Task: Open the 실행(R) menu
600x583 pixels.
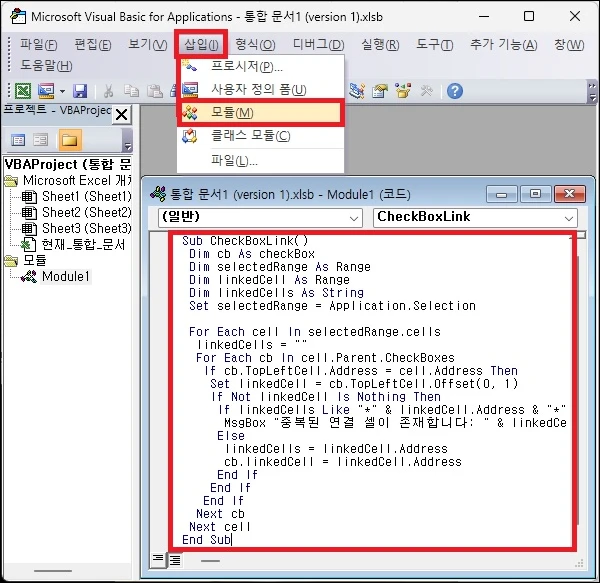Action: coord(380,44)
